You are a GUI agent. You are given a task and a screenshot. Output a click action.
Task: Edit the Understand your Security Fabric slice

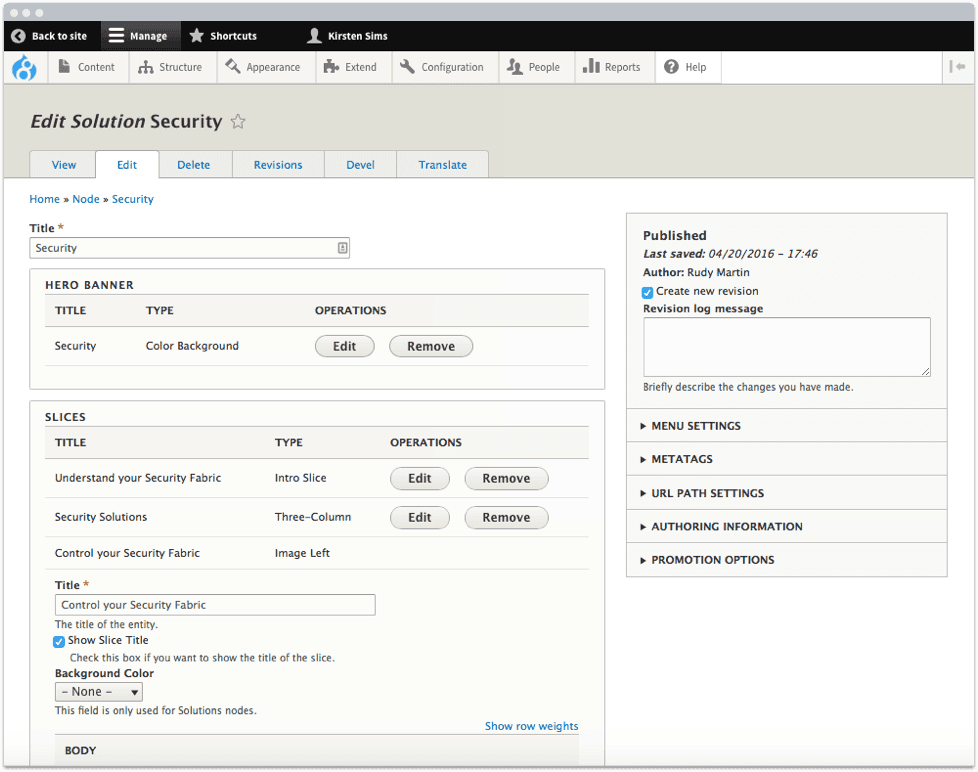coord(420,479)
